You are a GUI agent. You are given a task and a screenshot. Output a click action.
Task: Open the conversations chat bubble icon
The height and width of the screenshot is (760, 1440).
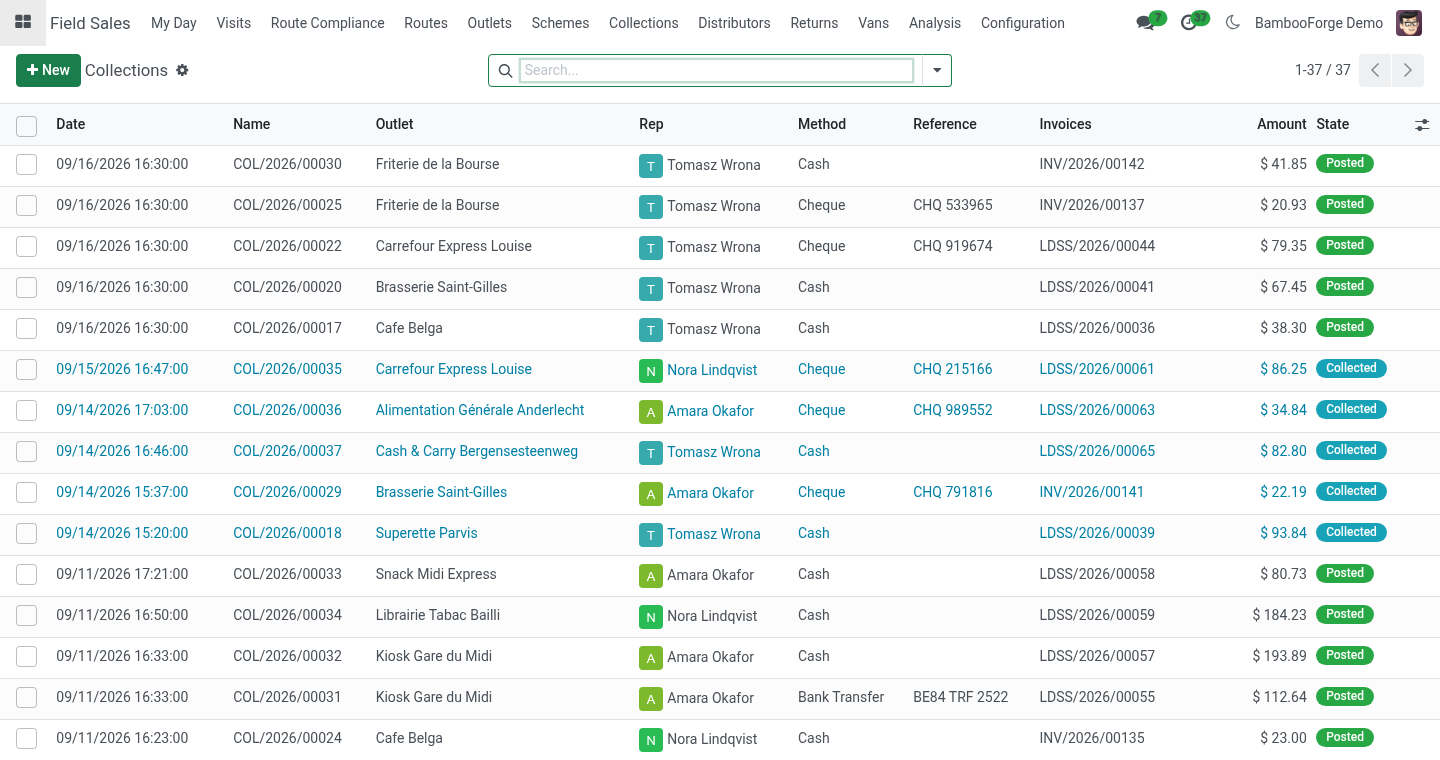point(1146,23)
